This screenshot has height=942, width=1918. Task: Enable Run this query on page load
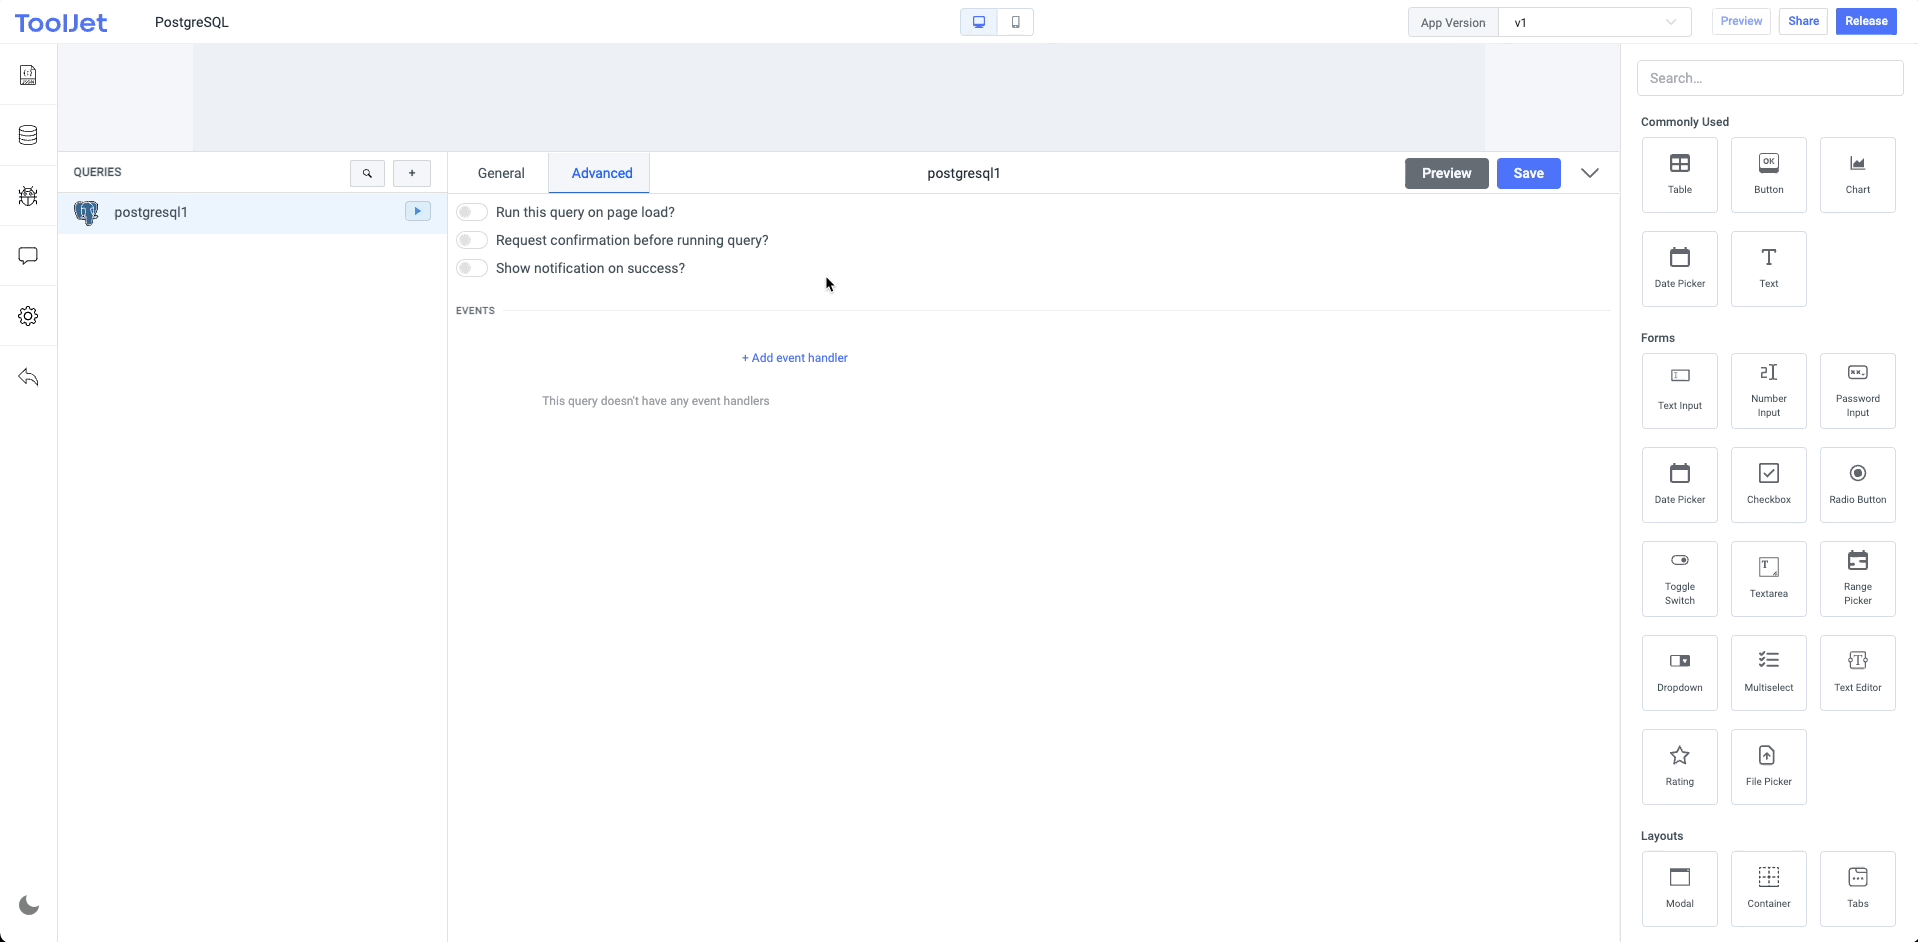click(x=472, y=212)
